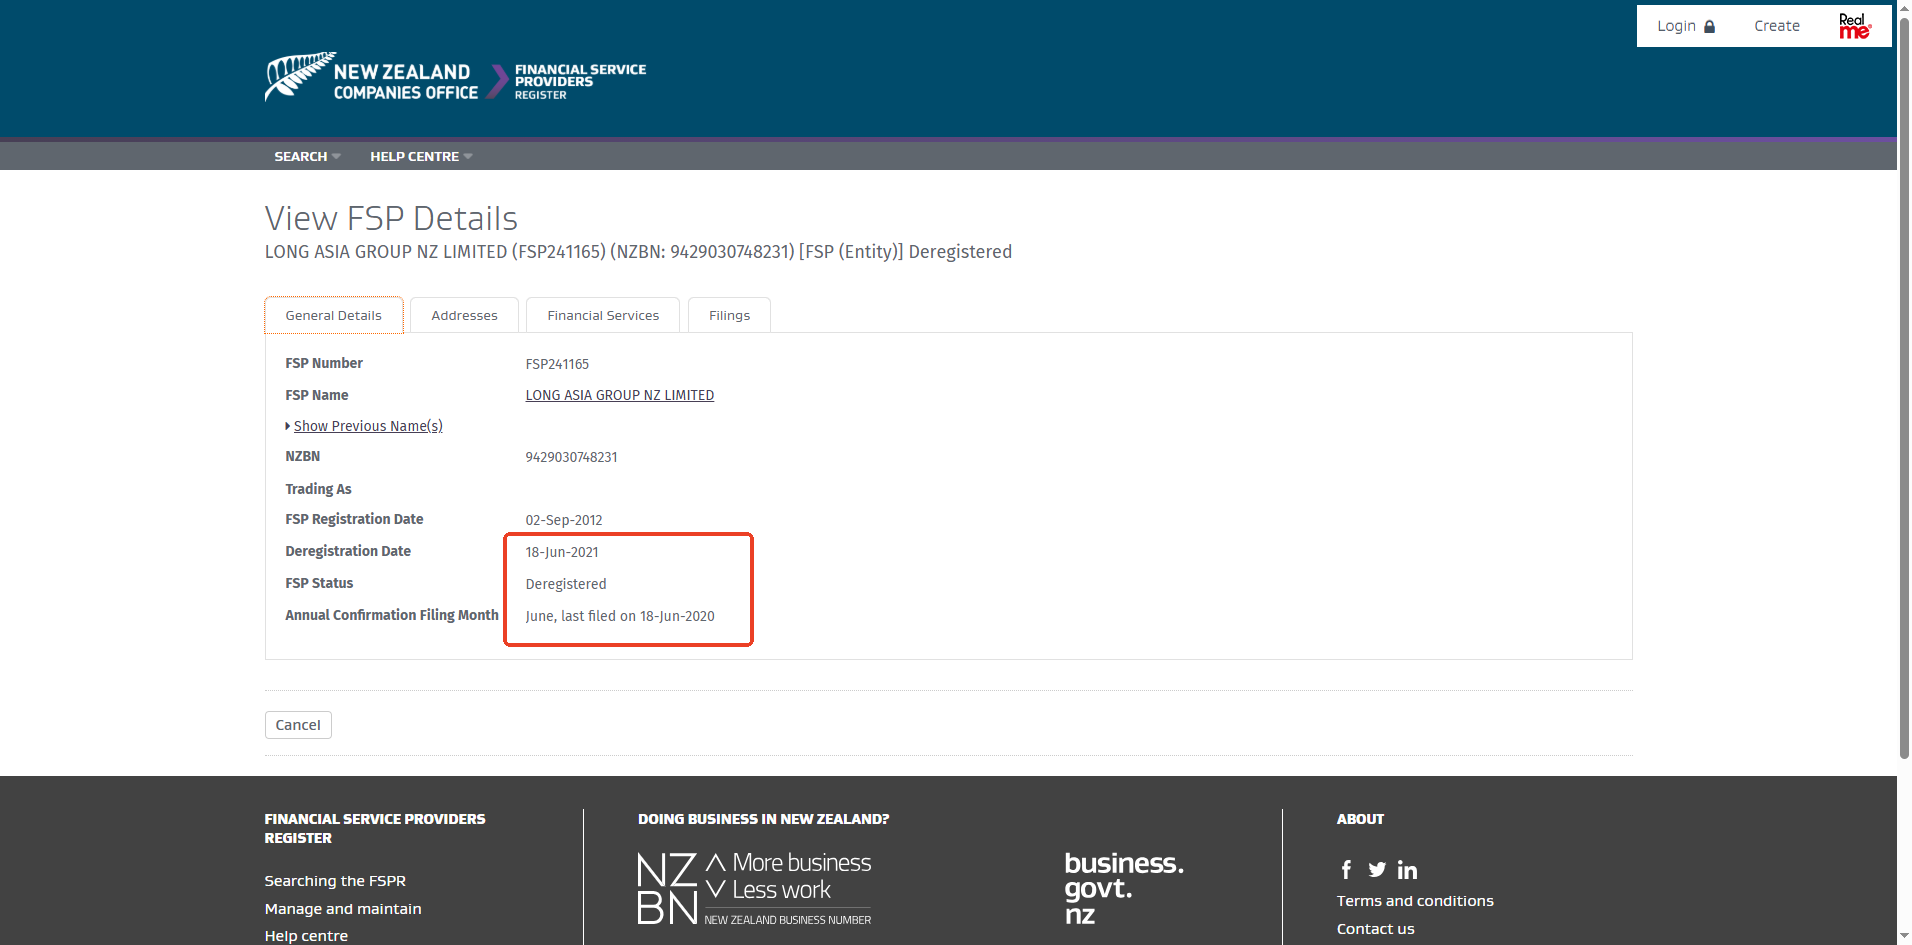The height and width of the screenshot is (945, 1912).
Task: Click the NZBN More business Less work logo
Action: click(754, 888)
